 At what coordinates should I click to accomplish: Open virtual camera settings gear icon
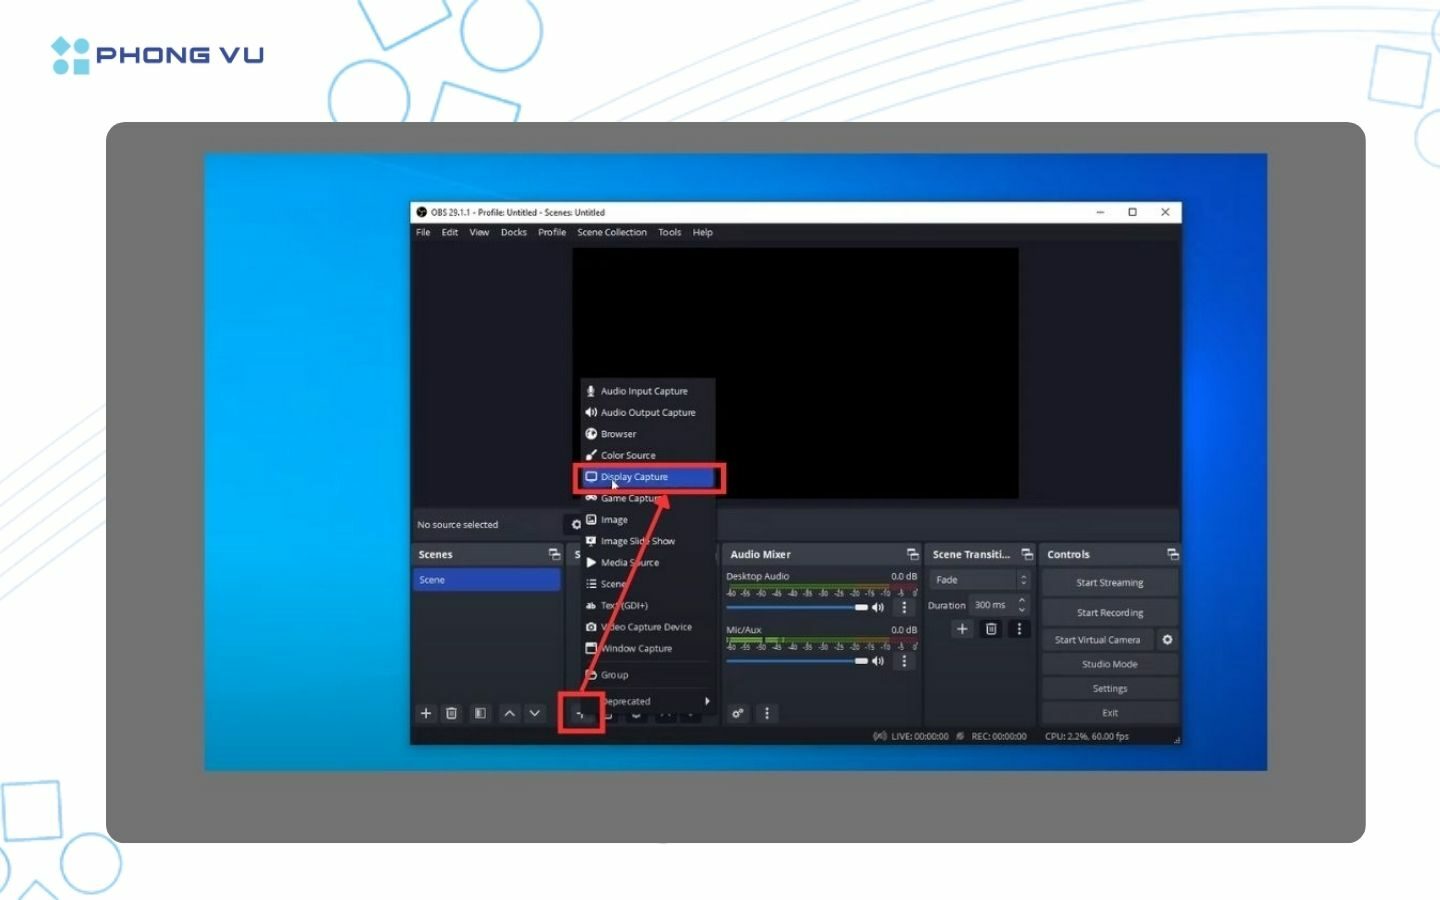(1167, 640)
